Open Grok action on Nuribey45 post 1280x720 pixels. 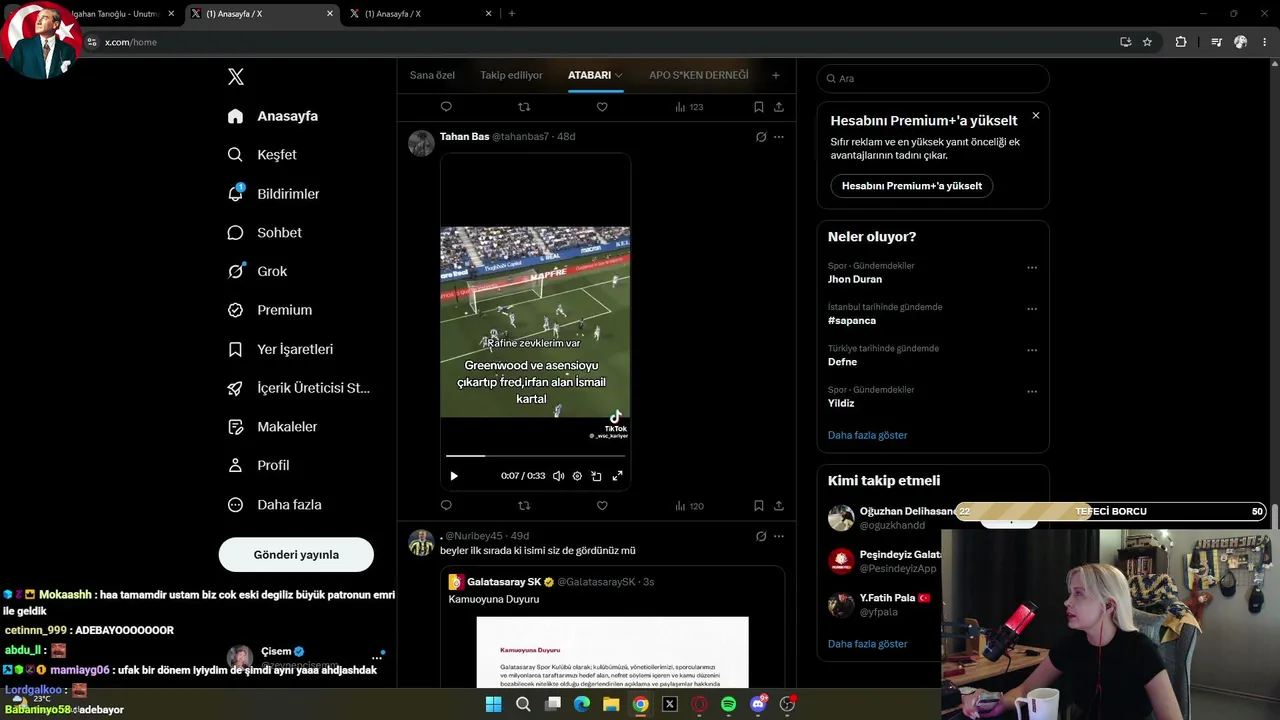761,536
